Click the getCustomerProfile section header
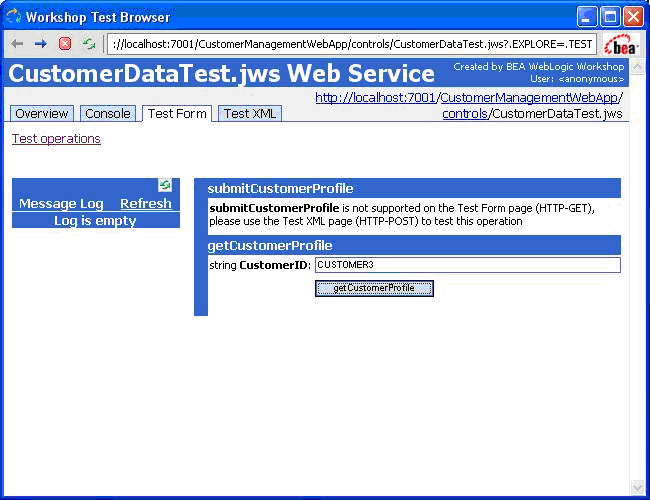This screenshot has height=500, width=650. (414, 245)
